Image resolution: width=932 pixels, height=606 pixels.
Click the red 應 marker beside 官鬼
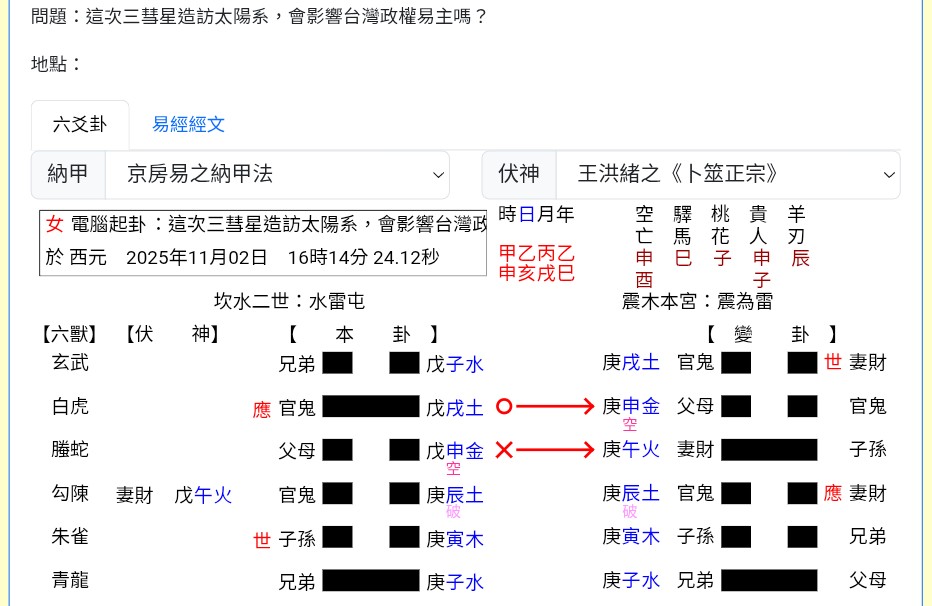coord(261,410)
